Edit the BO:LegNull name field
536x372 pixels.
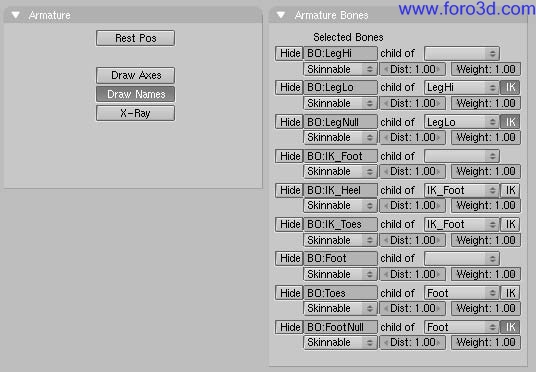tap(340, 122)
